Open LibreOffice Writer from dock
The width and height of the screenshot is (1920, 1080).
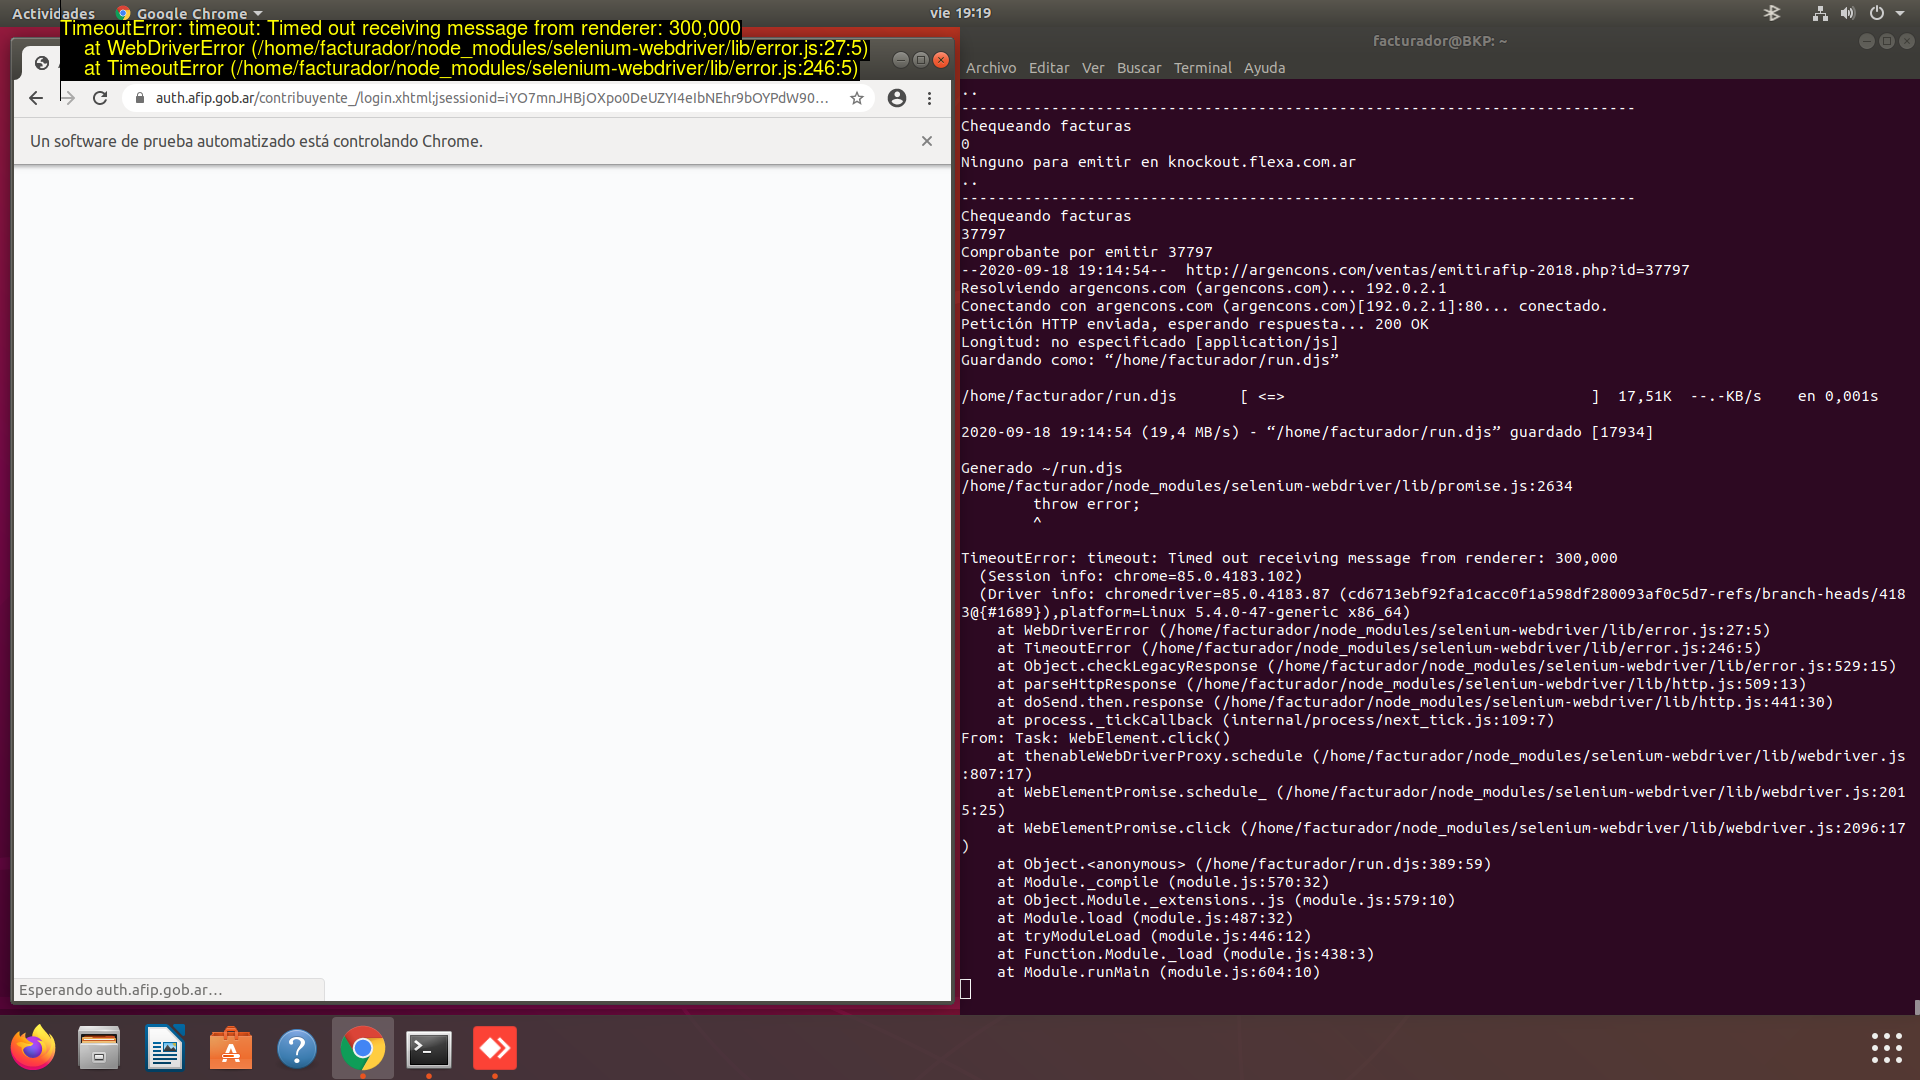coord(165,1048)
